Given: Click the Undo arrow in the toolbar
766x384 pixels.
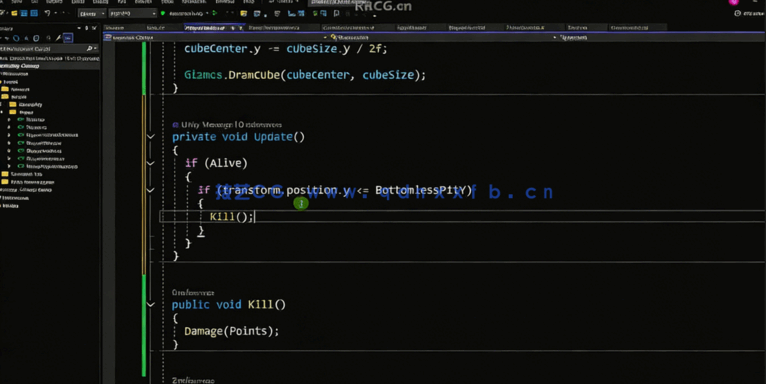Looking at the screenshot, I should [47, 13].
